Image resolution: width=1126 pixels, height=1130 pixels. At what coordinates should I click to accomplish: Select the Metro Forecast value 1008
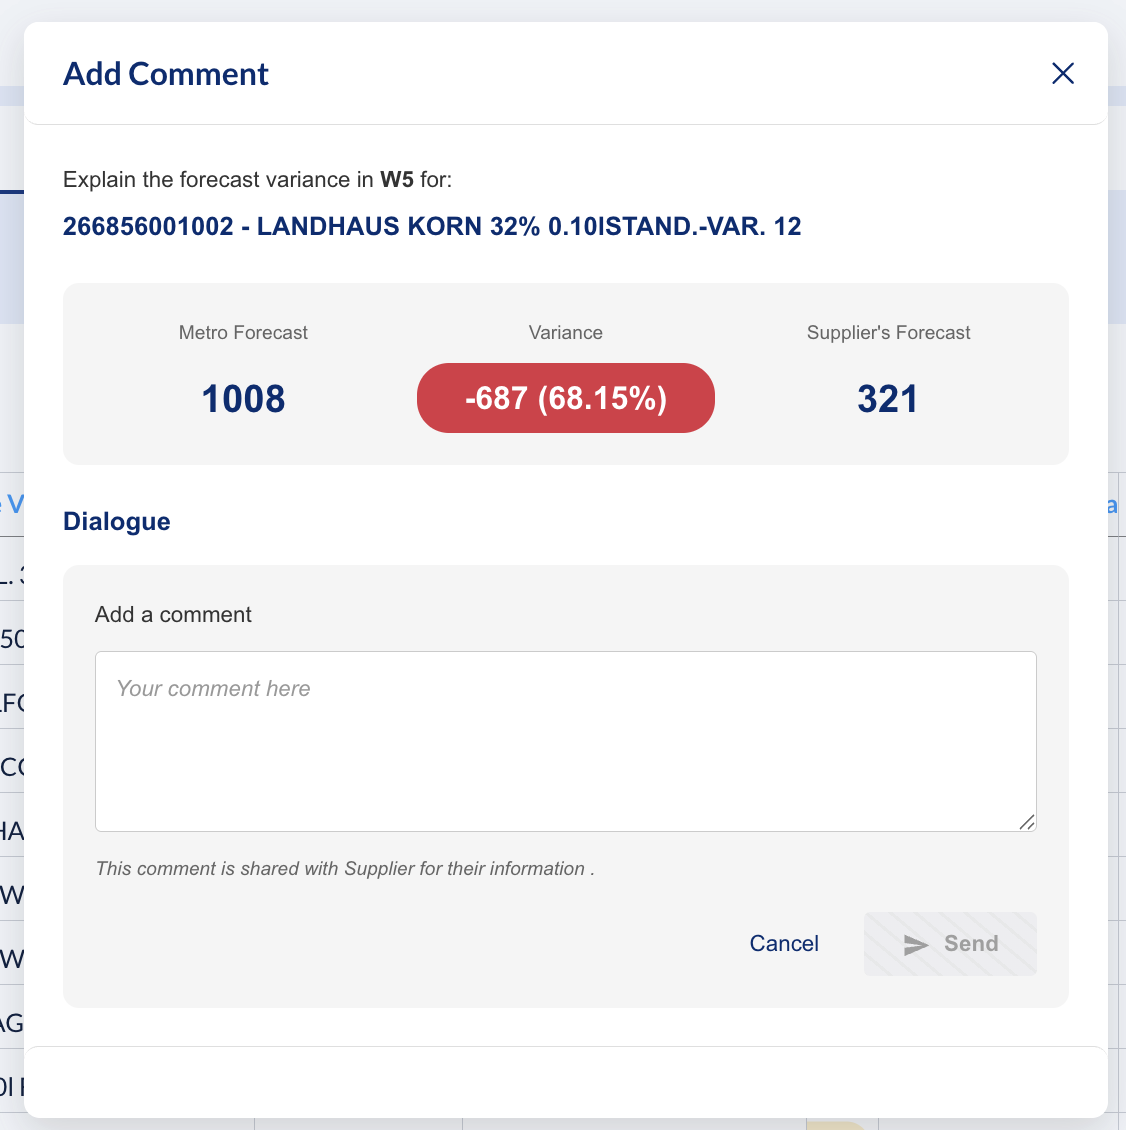coord(244,399)
